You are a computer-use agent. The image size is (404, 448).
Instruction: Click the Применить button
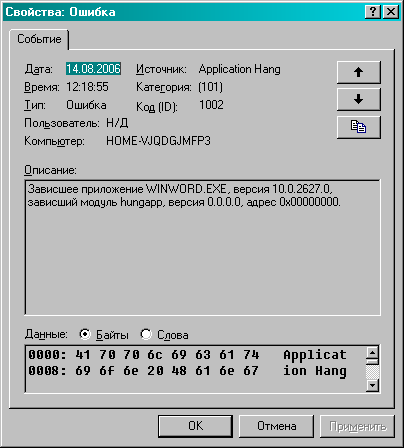tap(357, 426)
